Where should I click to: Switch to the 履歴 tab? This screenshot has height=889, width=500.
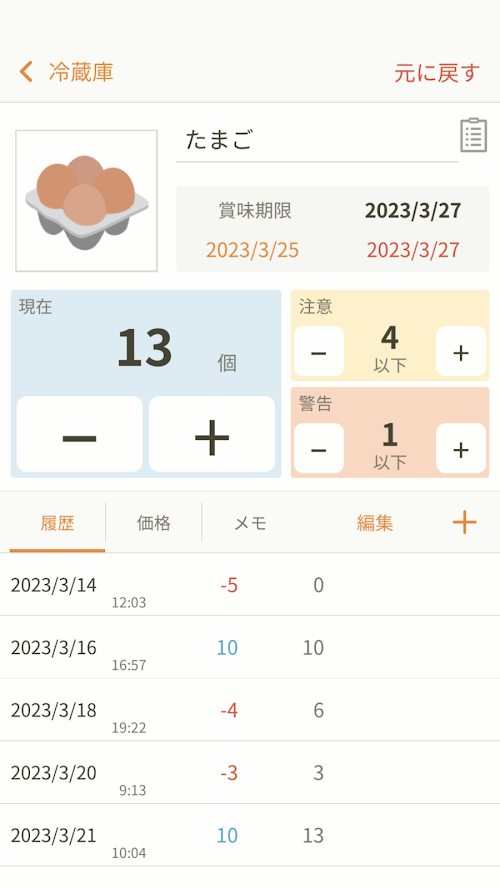[57, 523]
